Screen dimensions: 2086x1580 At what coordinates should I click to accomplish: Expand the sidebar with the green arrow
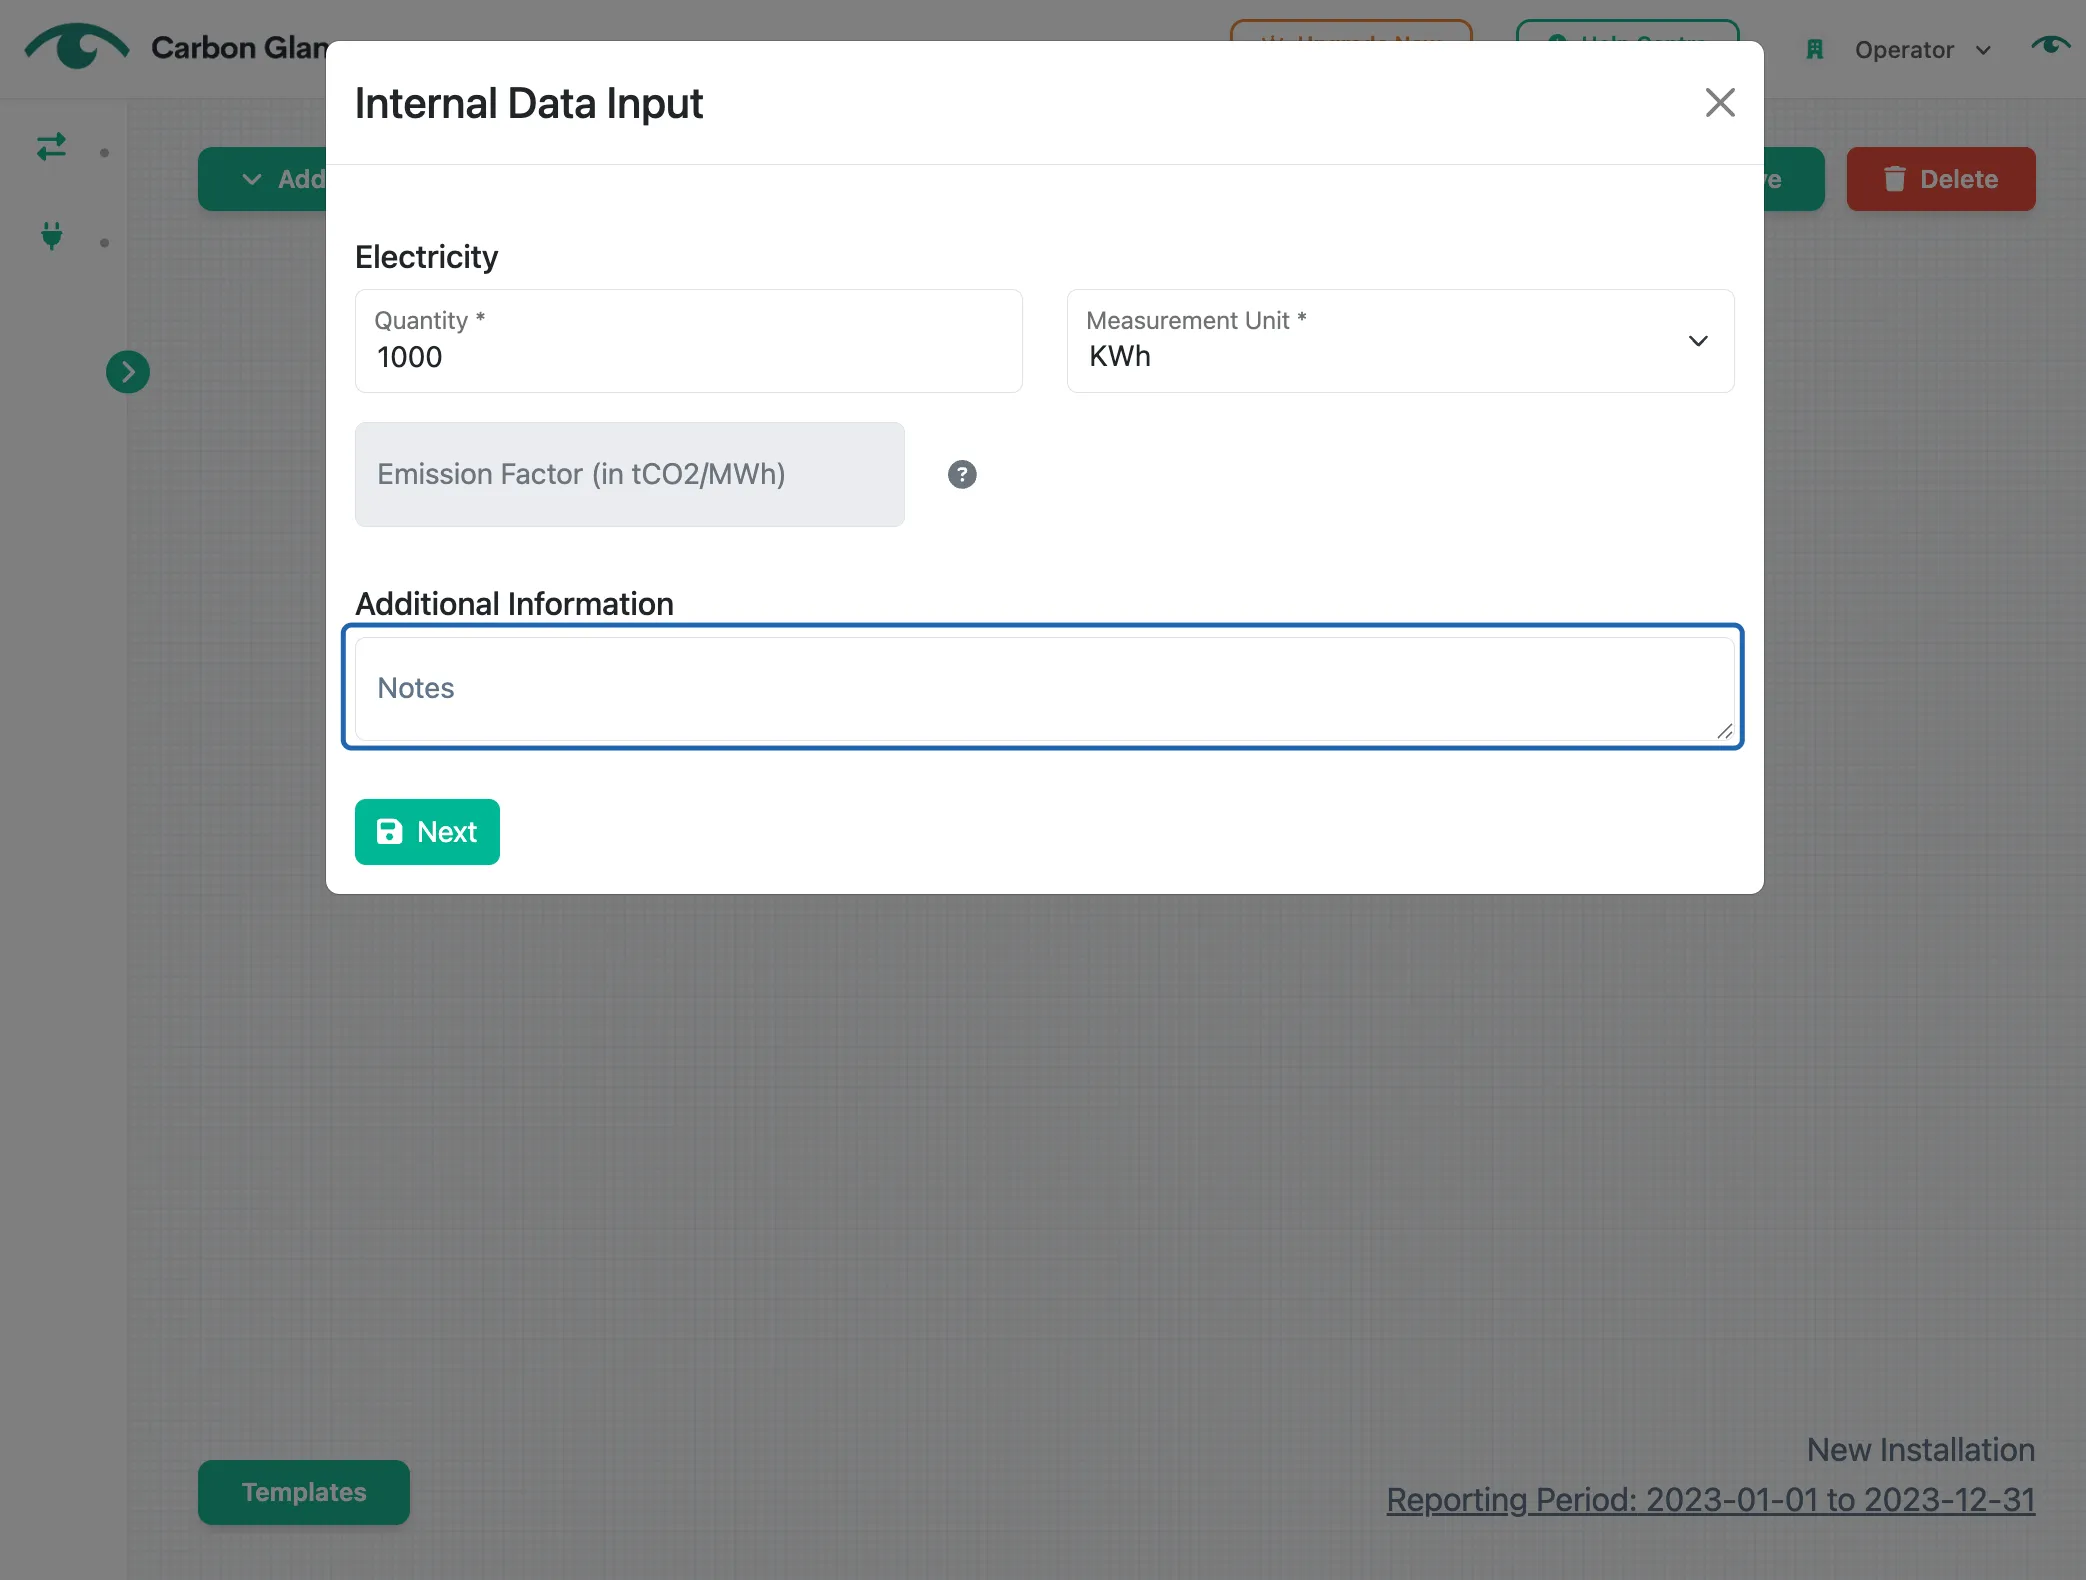[128, 372]
